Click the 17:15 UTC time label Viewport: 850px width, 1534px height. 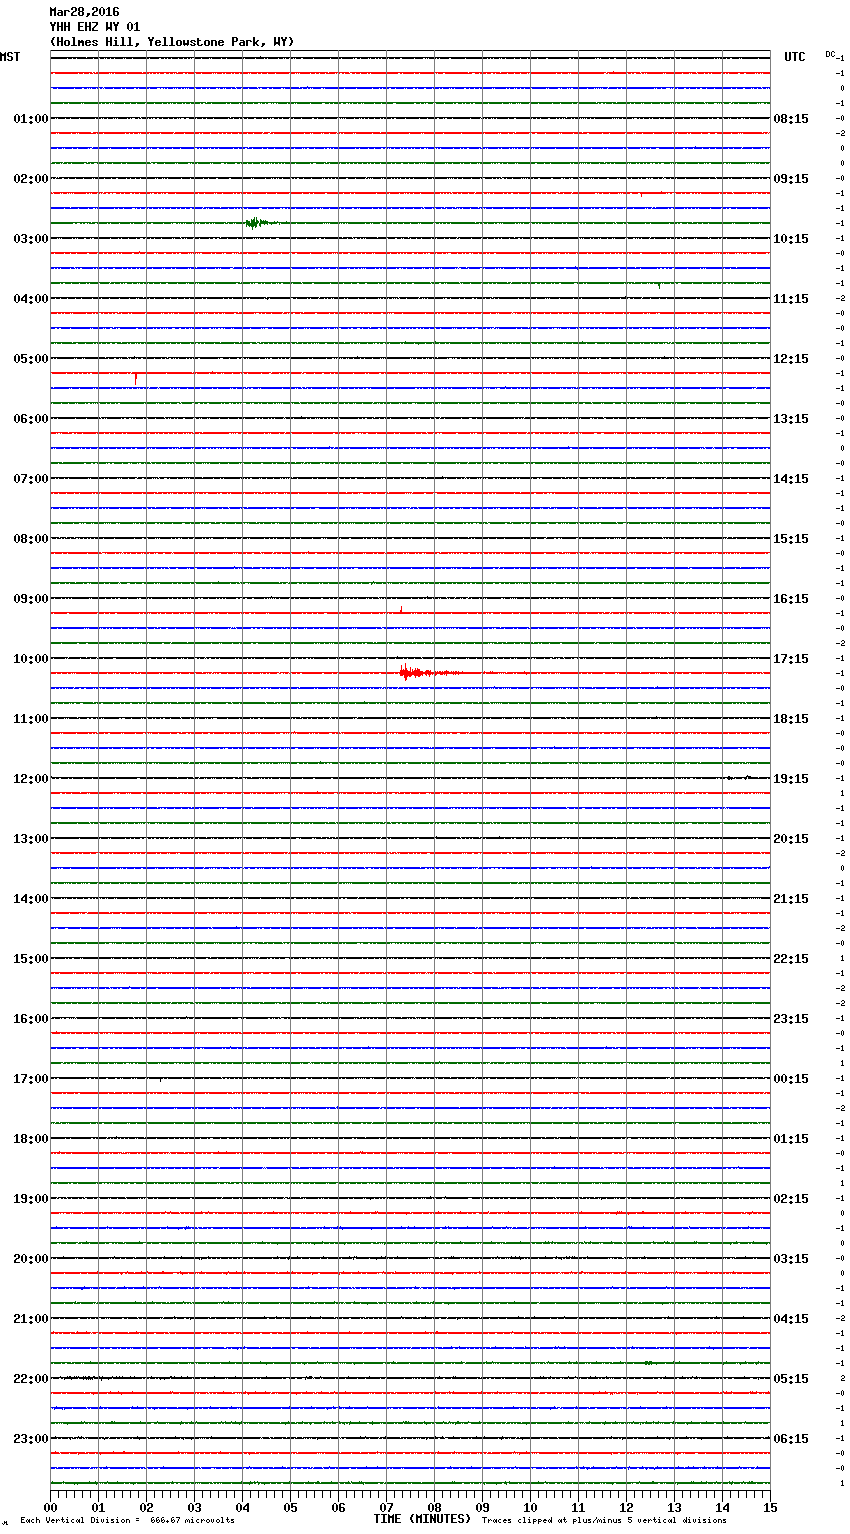[791, 659]
